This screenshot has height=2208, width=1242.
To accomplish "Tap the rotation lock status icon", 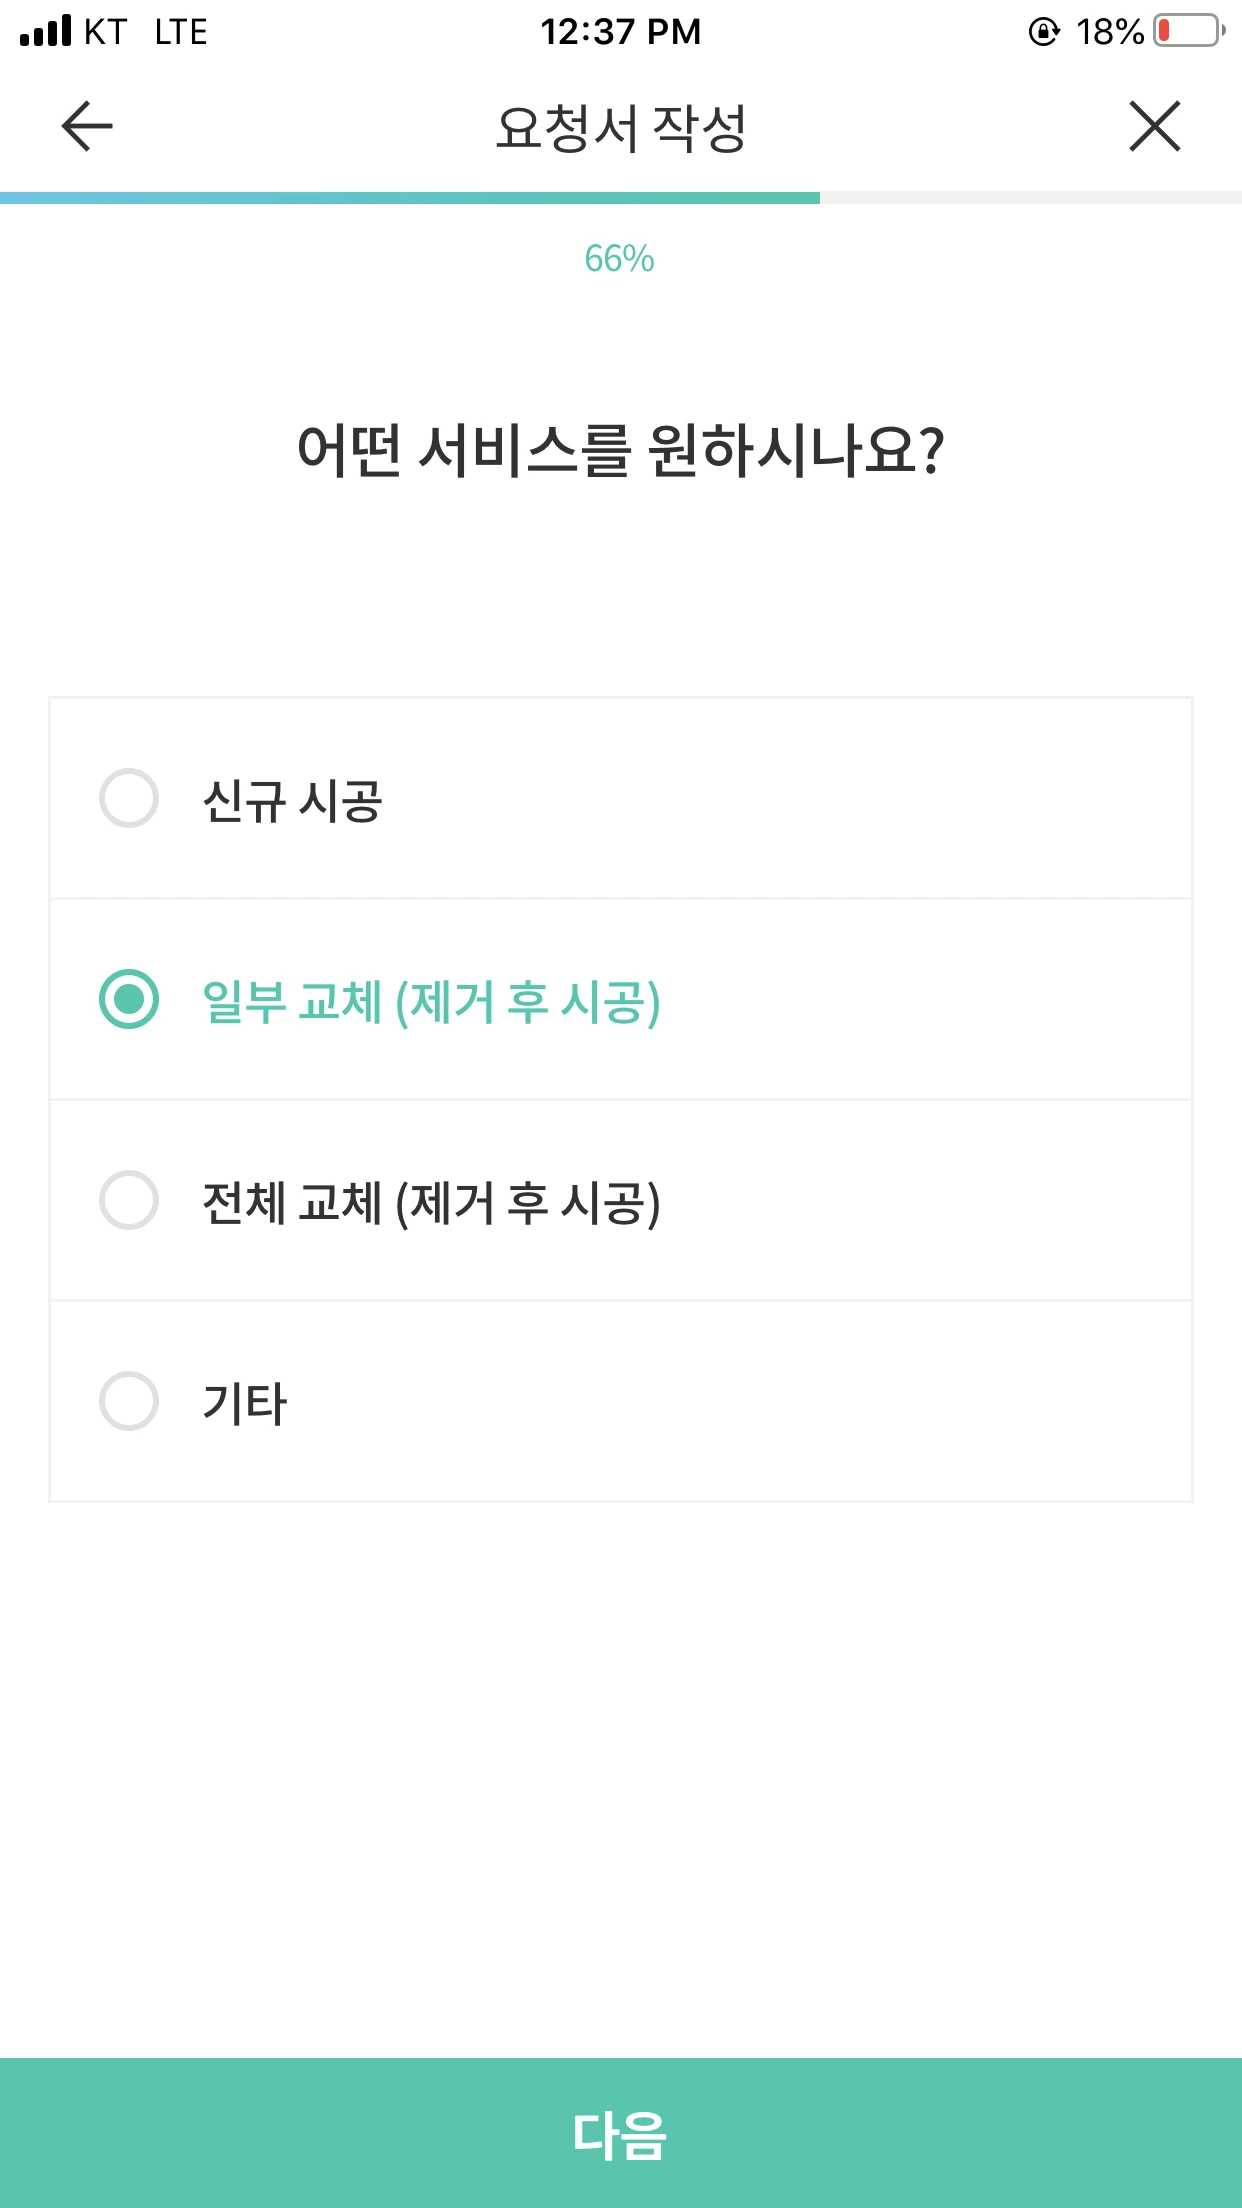I will tap(1044, 32).
